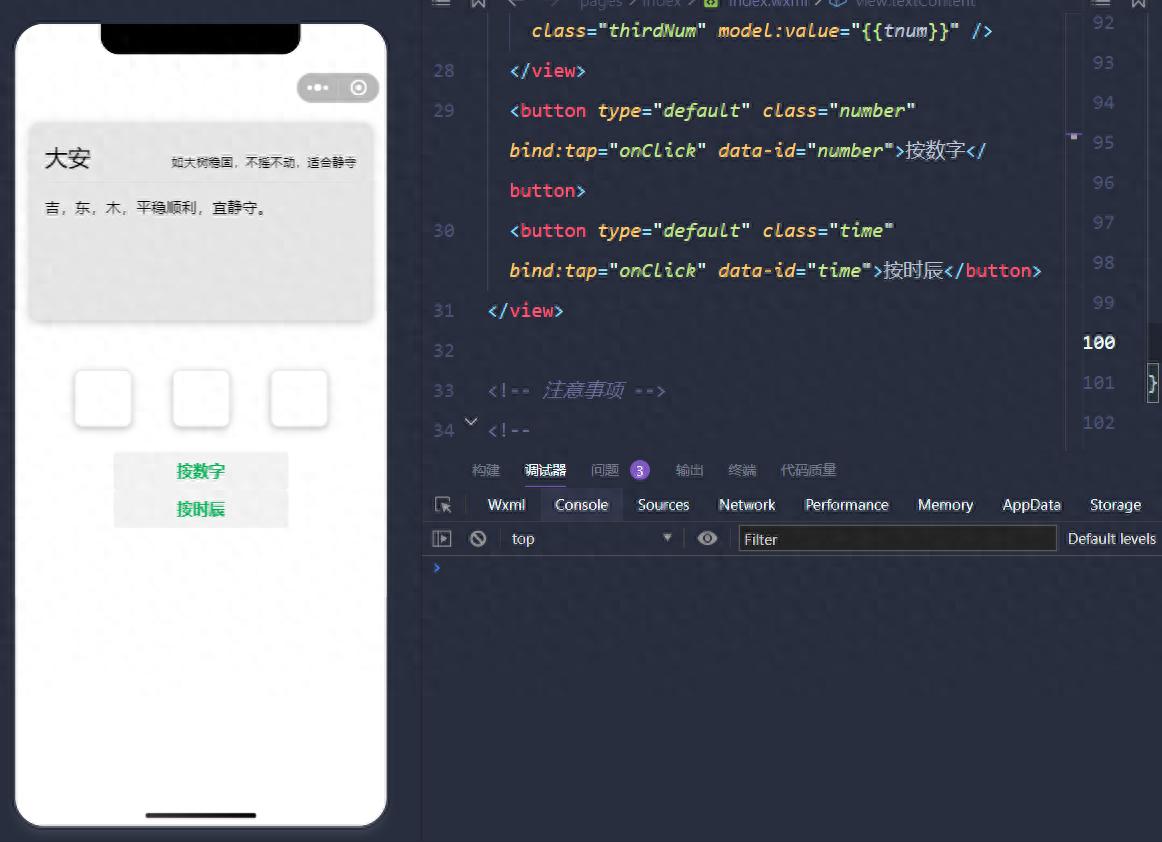1162x842 pixels.
Task: Click the third number input box
Action: click(299, 399)
